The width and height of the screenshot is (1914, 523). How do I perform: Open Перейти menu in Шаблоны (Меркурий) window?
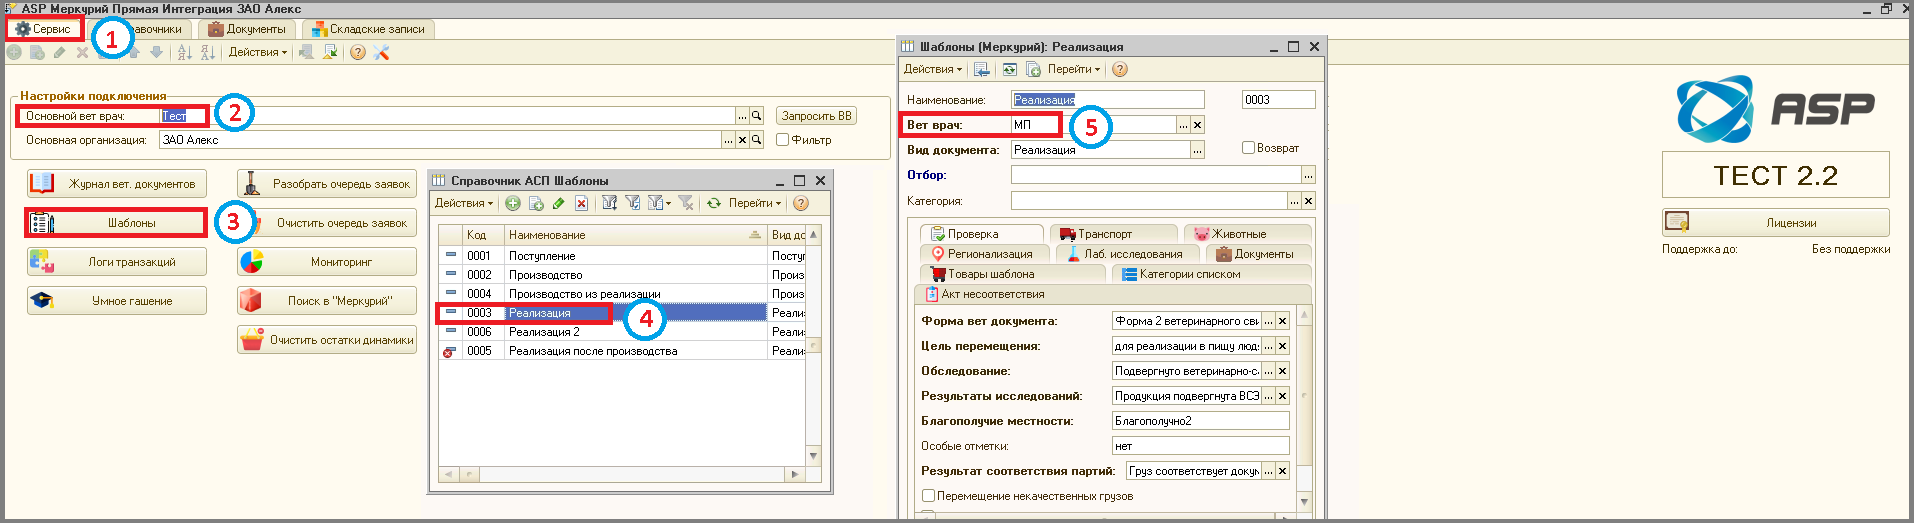[1073, 69]
